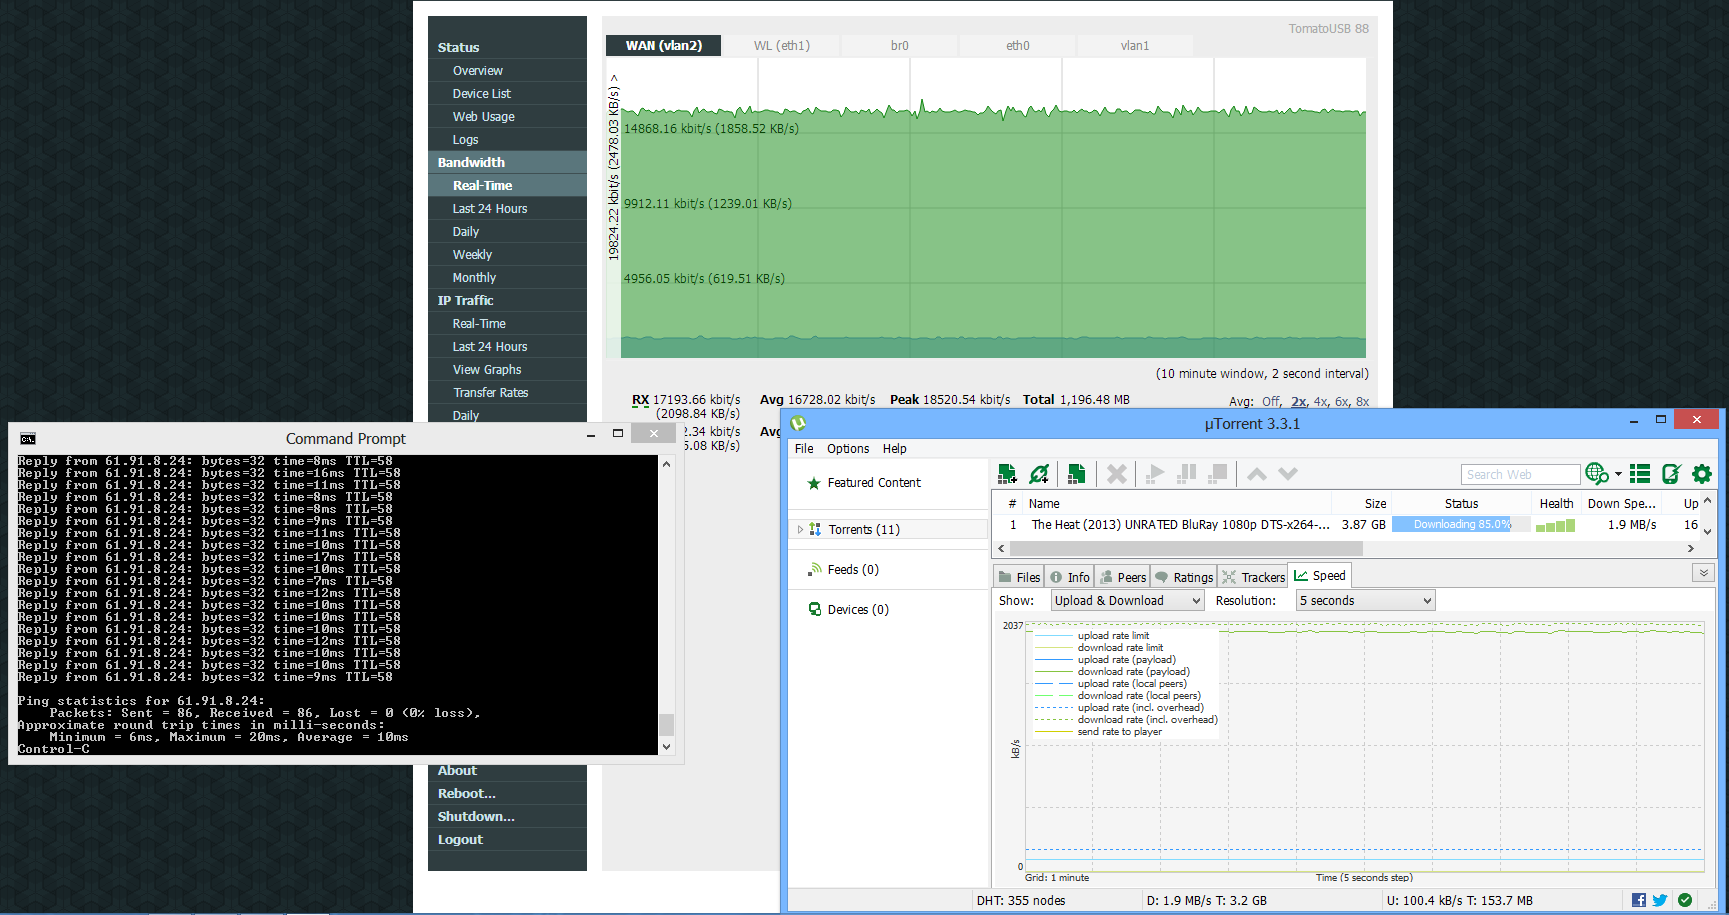
Task: Click the Search Web input field
Action: [1519, 475]
